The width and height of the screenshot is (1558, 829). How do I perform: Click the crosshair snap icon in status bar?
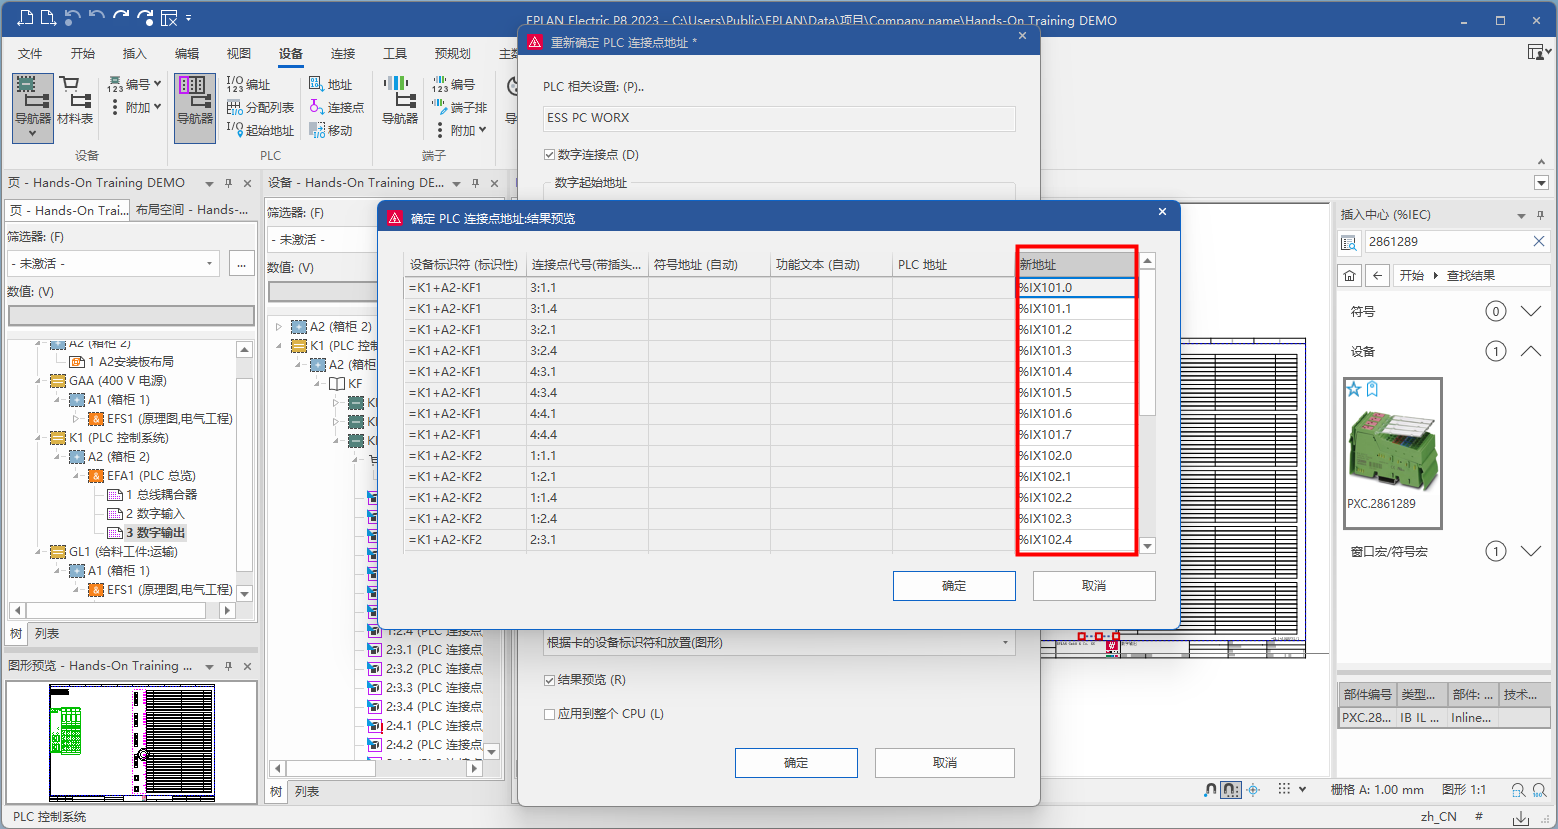[x=1253, y=790]
